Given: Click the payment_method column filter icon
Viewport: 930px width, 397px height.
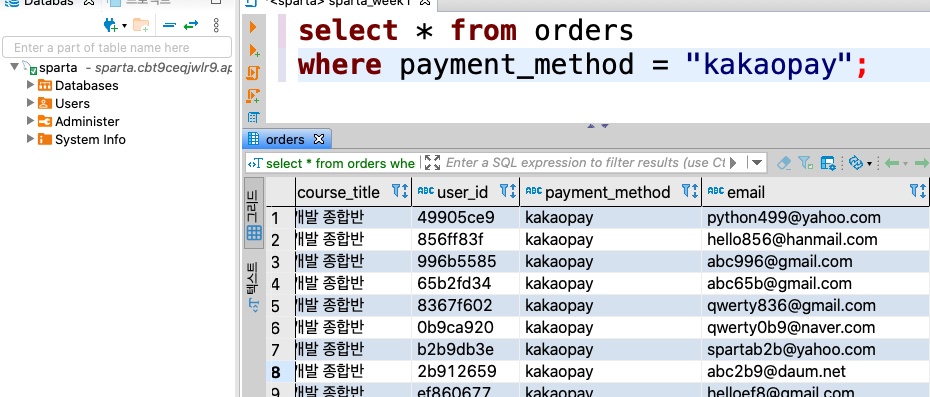Looking at the screenshot, I should 689,191.
